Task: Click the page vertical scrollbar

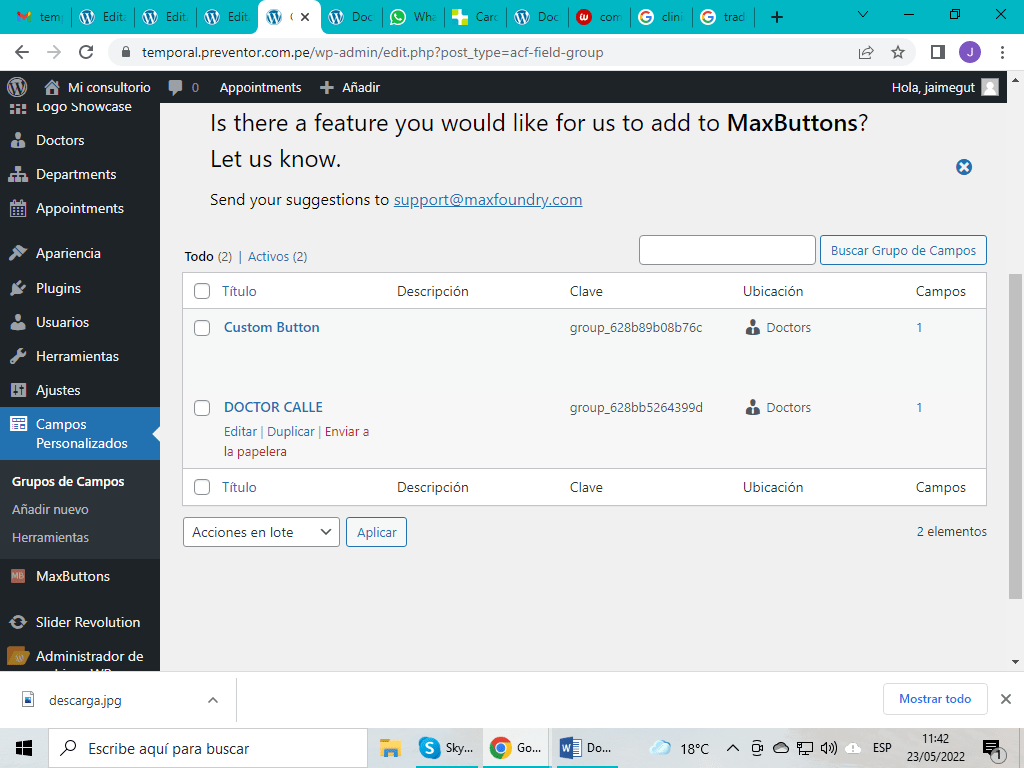Action: [1015, 436]
